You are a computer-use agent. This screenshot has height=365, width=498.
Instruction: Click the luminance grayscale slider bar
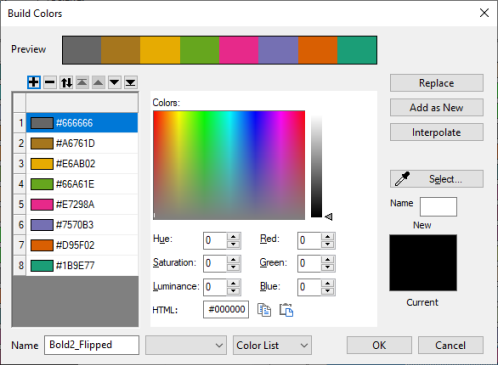[x=316, y=166]
